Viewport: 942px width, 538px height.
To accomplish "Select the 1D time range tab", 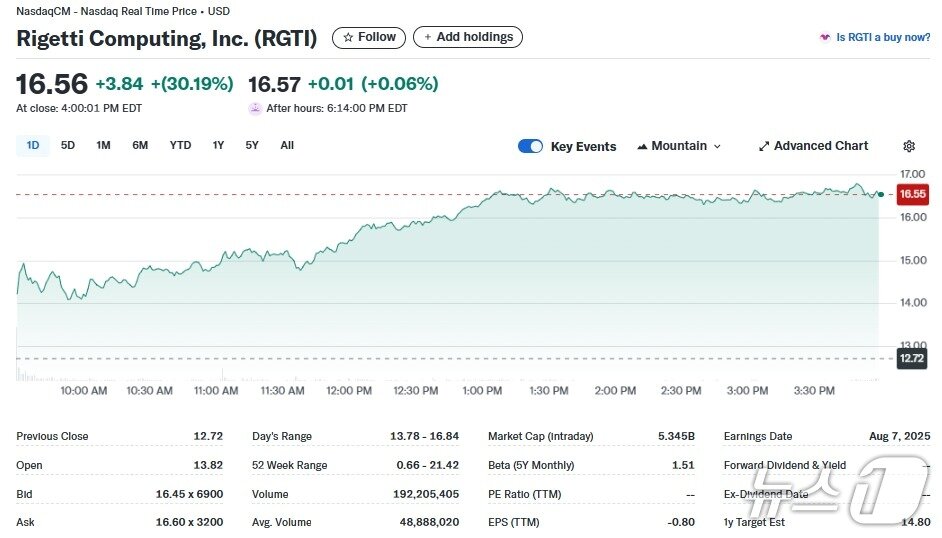I will [x=33, y=146].
